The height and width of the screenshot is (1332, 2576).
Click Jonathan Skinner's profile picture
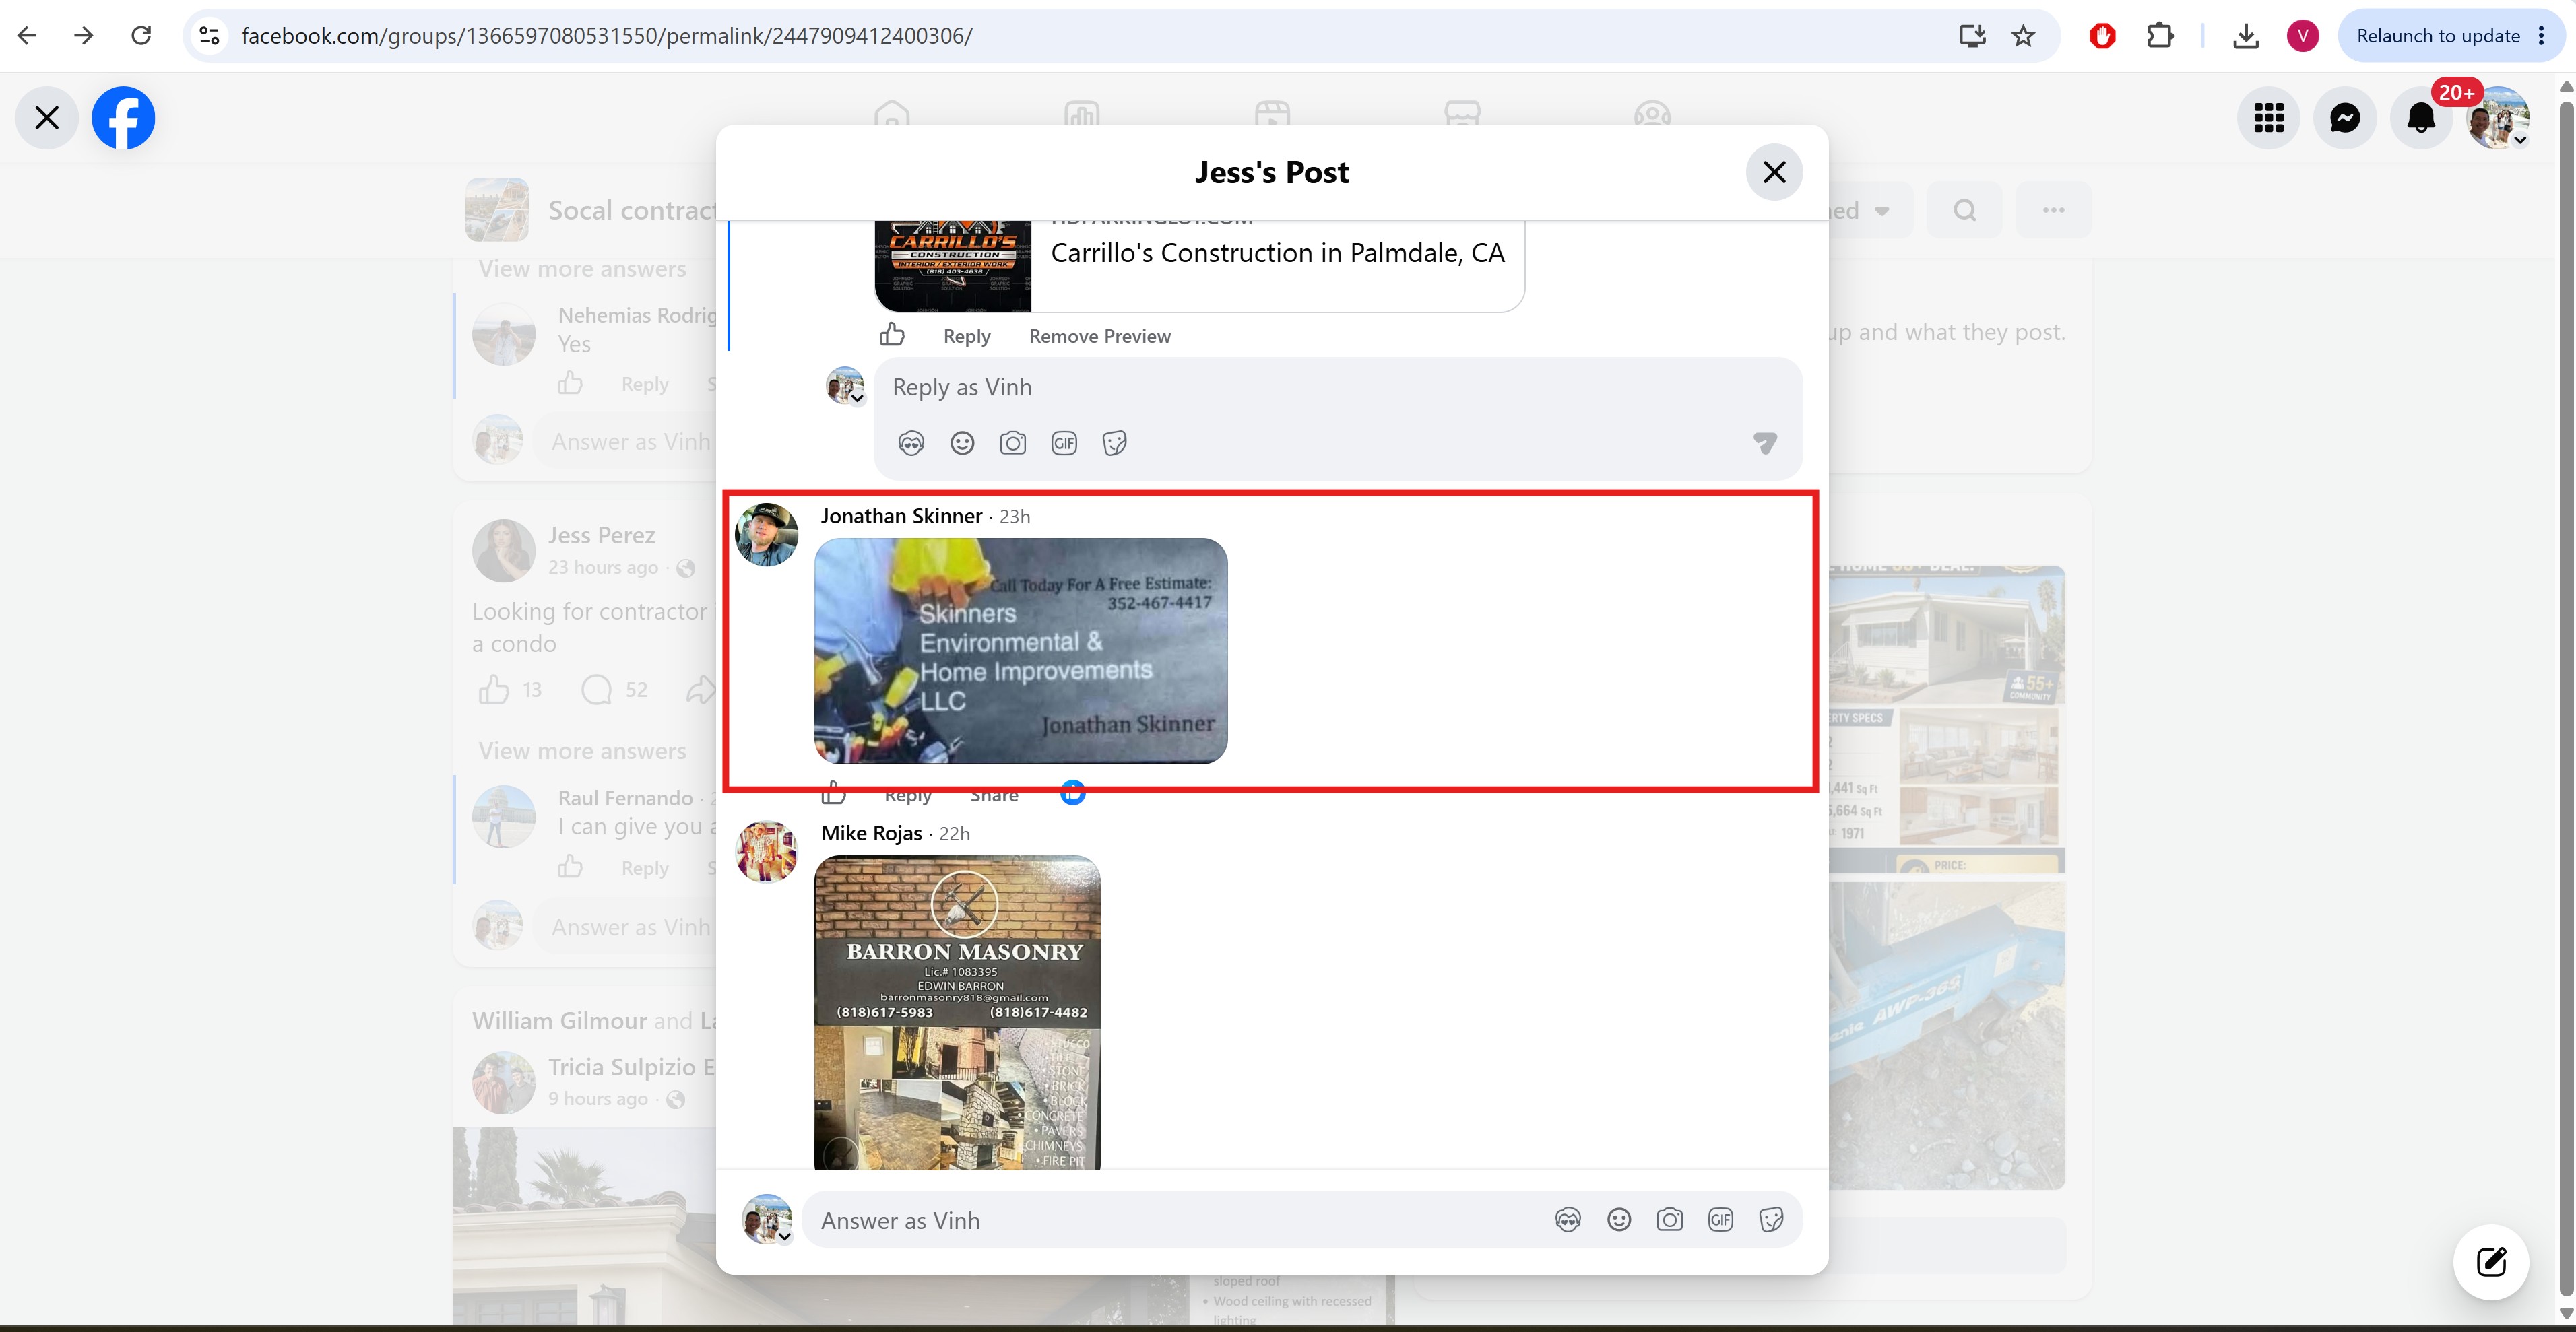tap(766, 535)
